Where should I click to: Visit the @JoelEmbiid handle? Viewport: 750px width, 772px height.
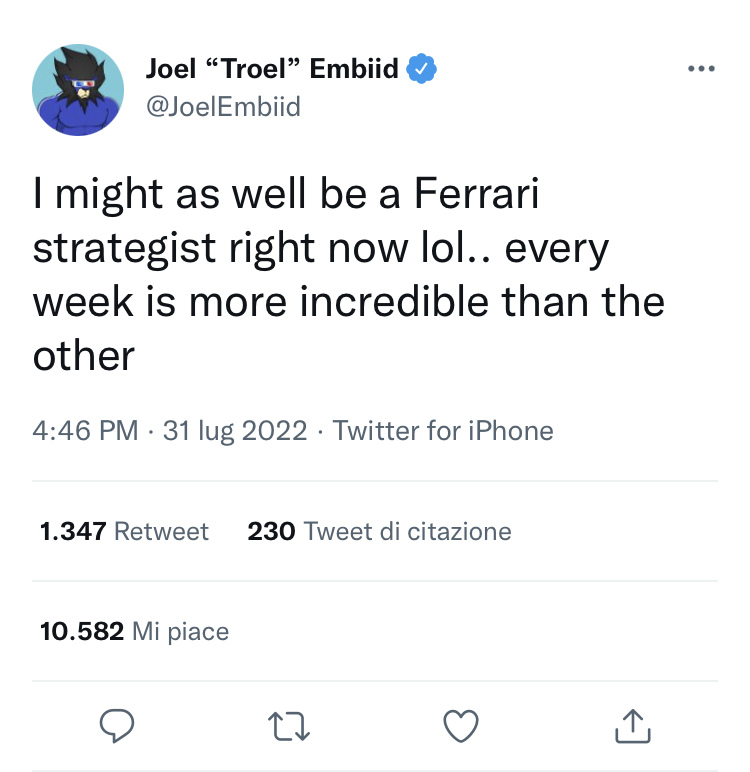click(x=223, y=106)
